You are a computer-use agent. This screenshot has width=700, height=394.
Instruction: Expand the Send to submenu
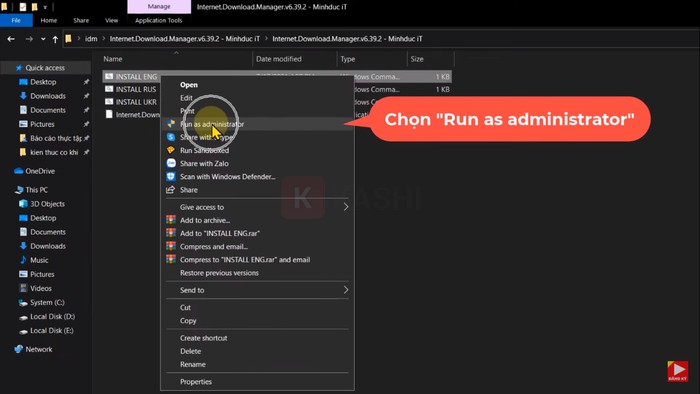[x=258, y=290]
